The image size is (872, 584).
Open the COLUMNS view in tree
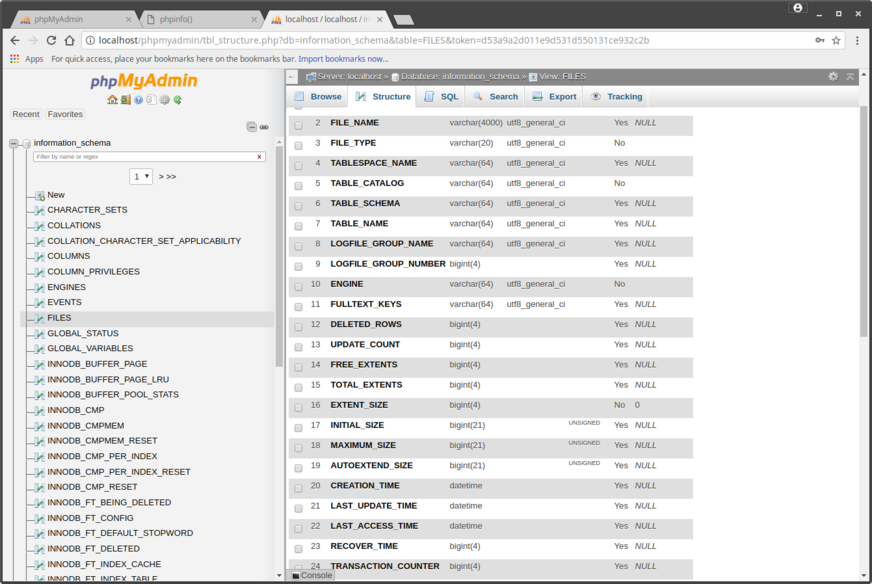click(x=68, y=256)
